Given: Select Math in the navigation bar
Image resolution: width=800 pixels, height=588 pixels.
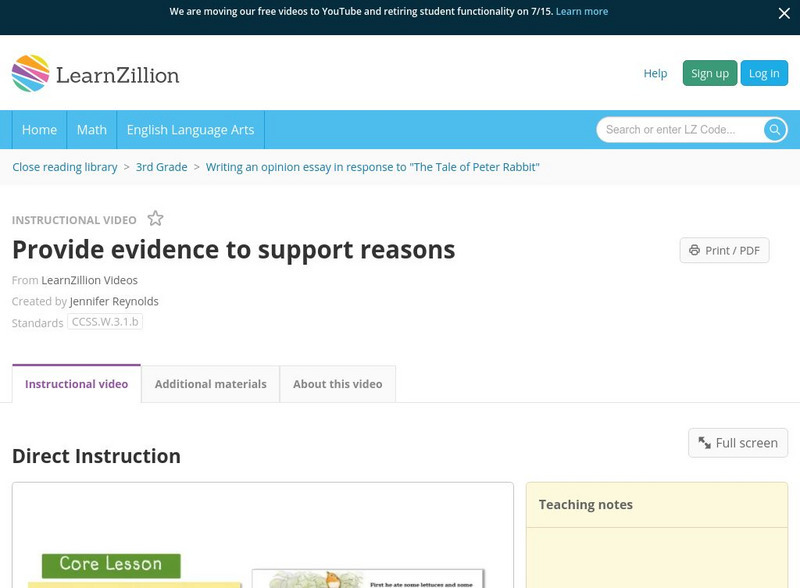Looking at the screenshot, I should [91, 129].
